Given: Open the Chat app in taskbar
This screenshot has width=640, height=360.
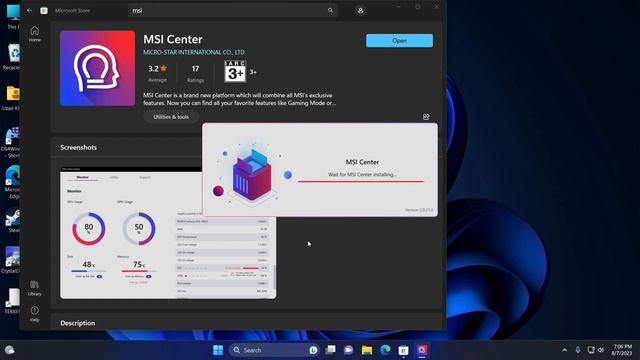Looking at the screenshot, I should point(348,350).
